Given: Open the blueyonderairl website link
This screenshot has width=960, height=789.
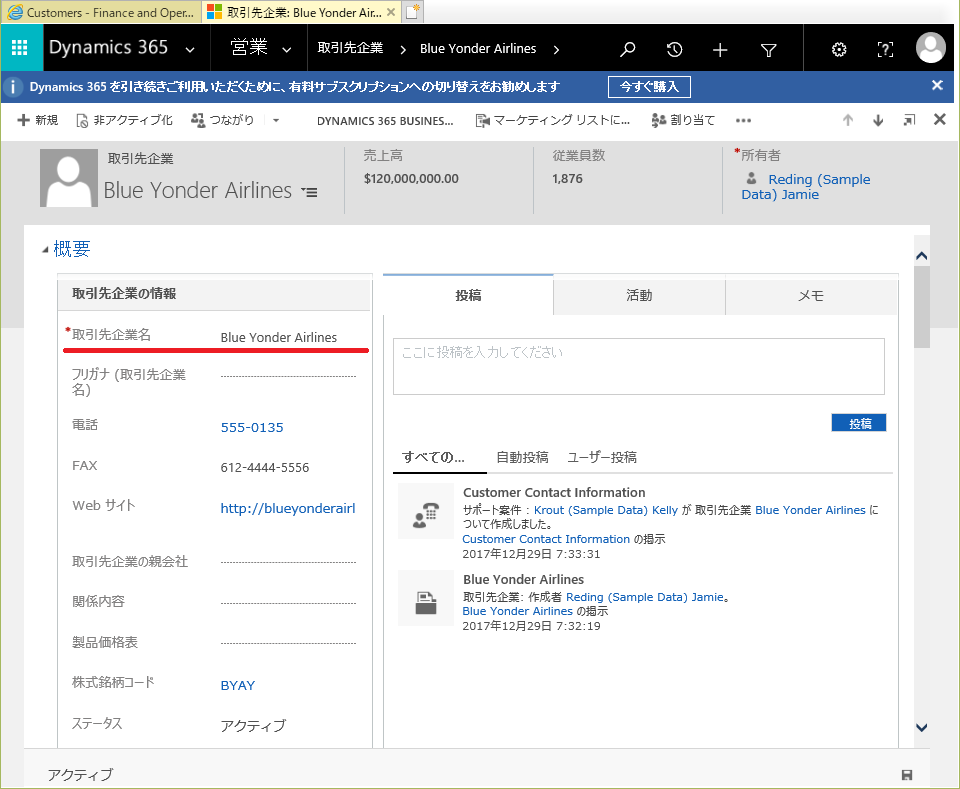Looking at the screenshot, I should click(288, 508).
